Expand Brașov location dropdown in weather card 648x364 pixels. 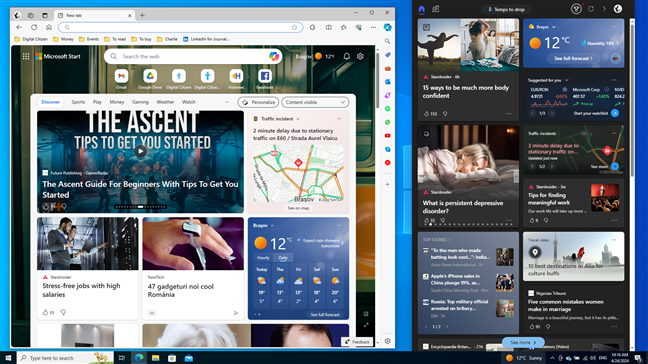pos(272,226)
